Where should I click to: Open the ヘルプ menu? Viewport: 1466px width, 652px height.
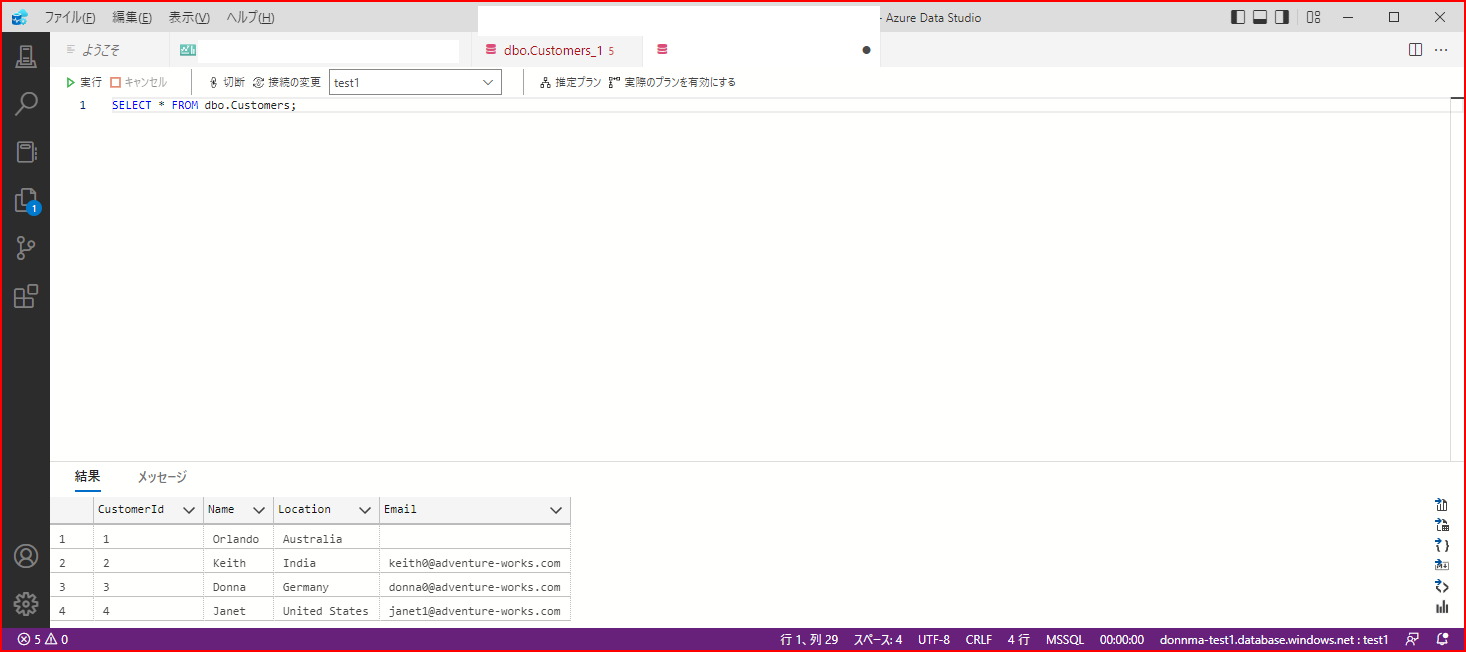[250, 18]
